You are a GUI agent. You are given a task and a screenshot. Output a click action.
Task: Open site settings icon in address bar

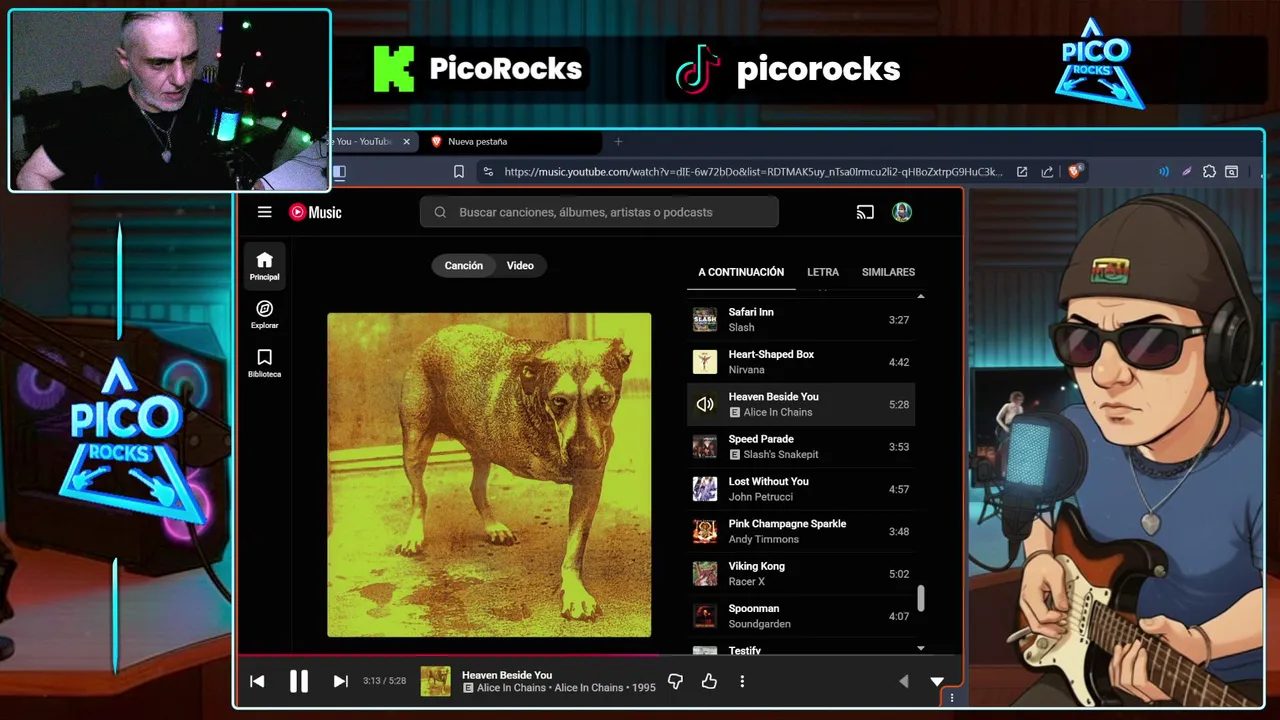coord(488,172)
